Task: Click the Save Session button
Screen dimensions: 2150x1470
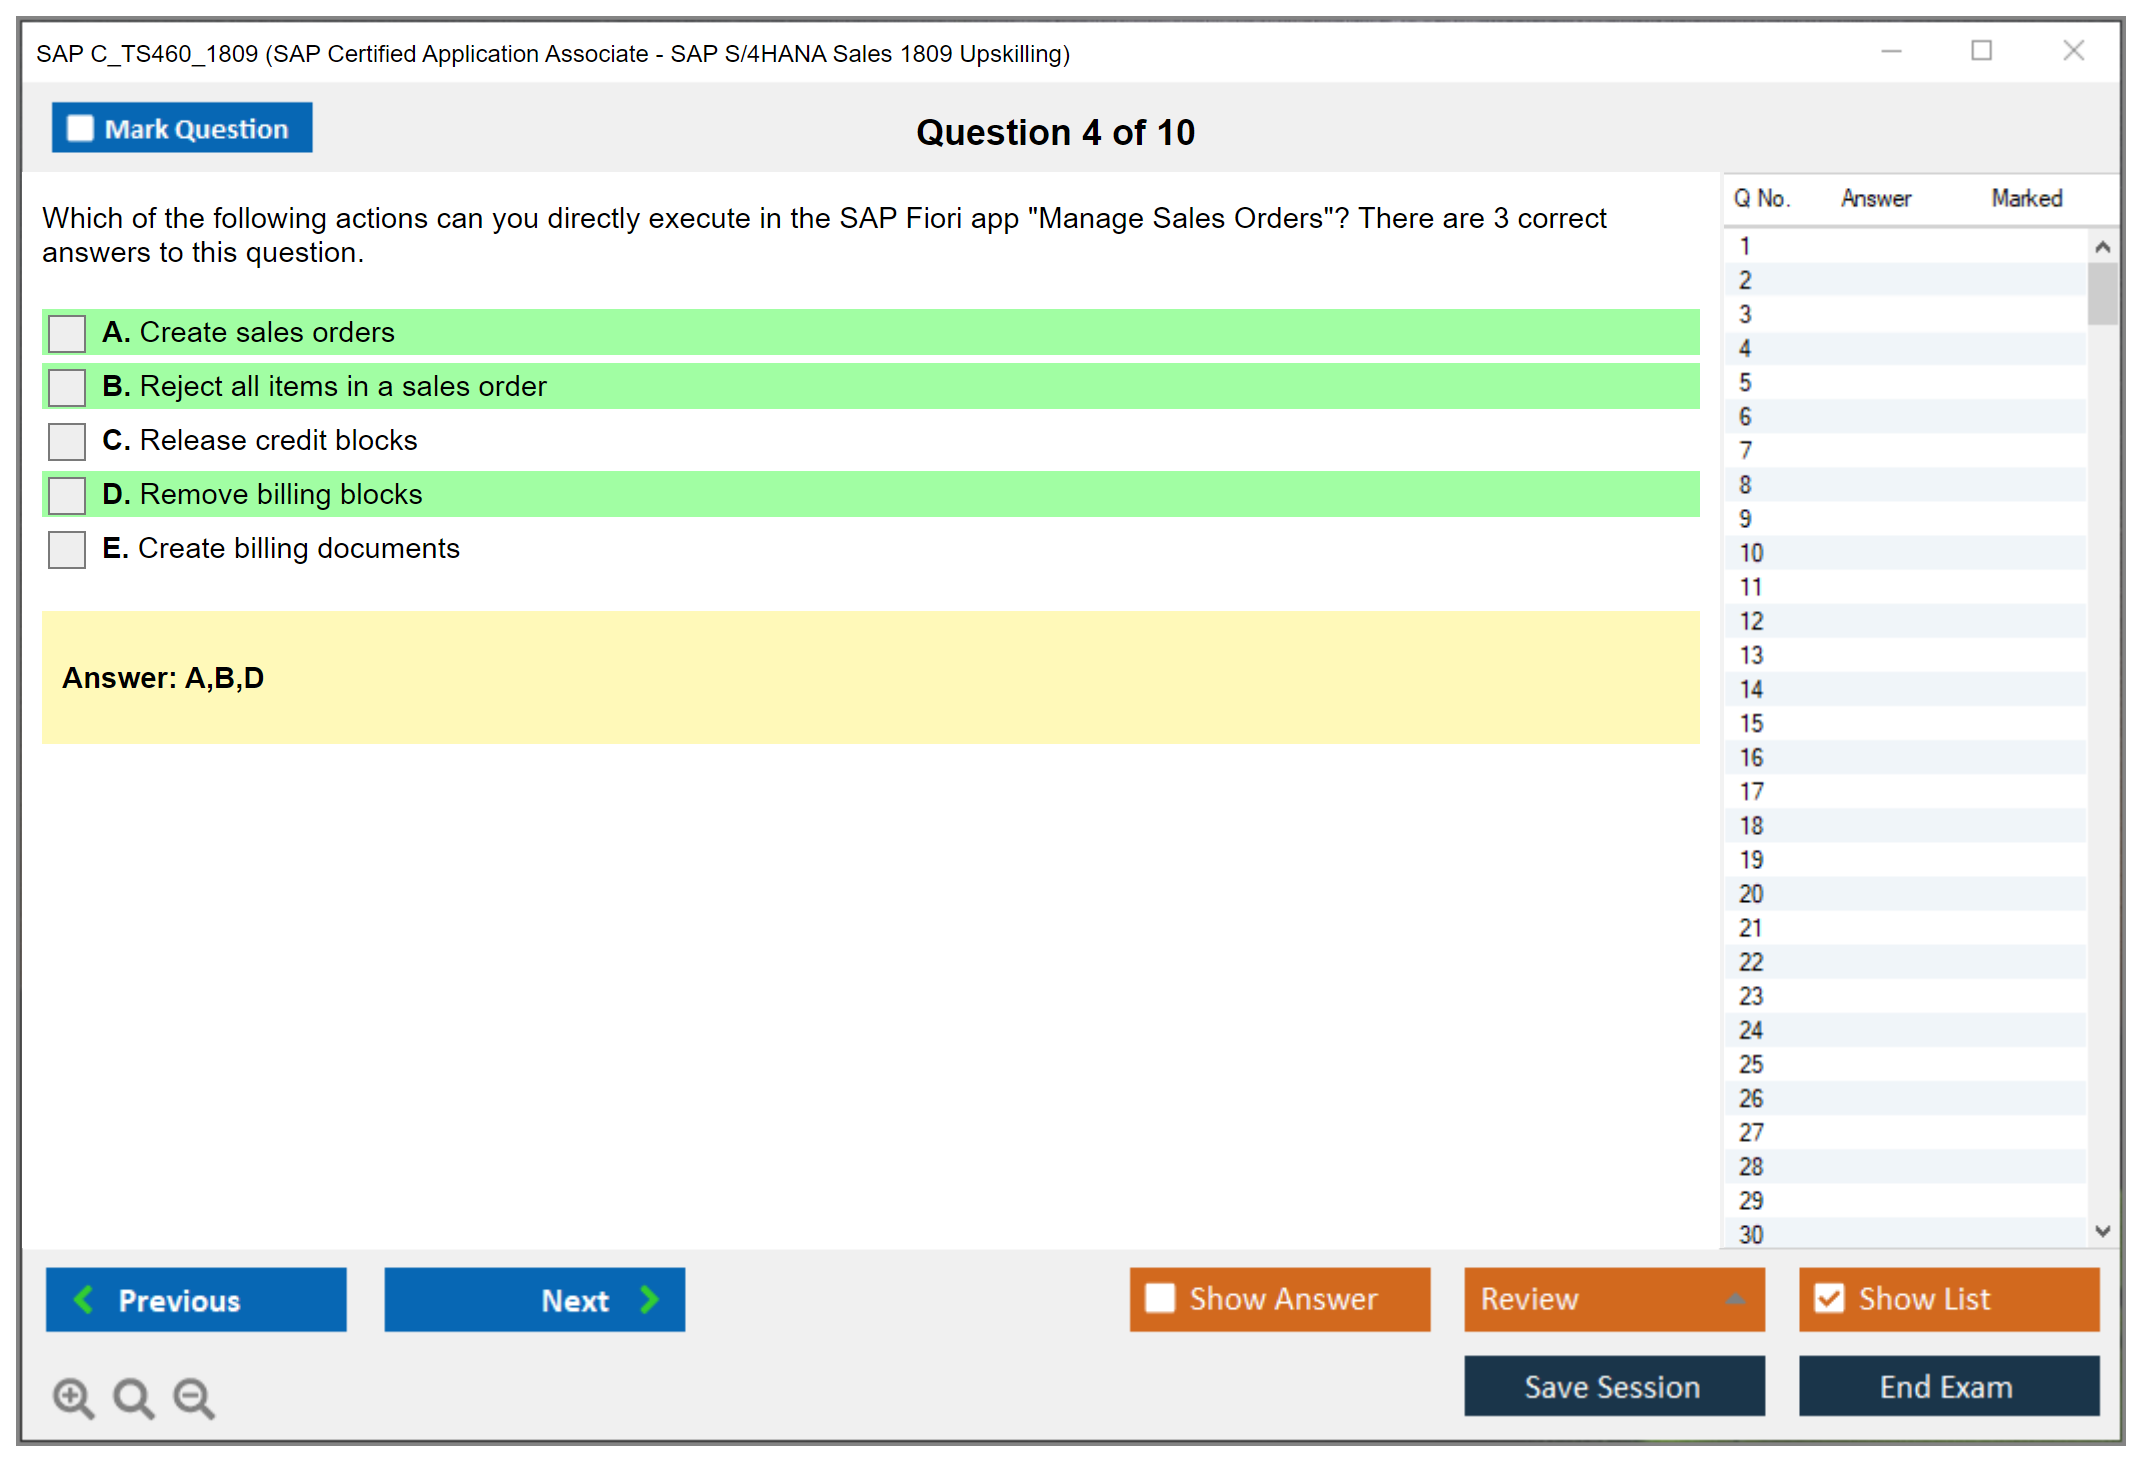Action: pyautogui.click(x=1613, y=1386)
